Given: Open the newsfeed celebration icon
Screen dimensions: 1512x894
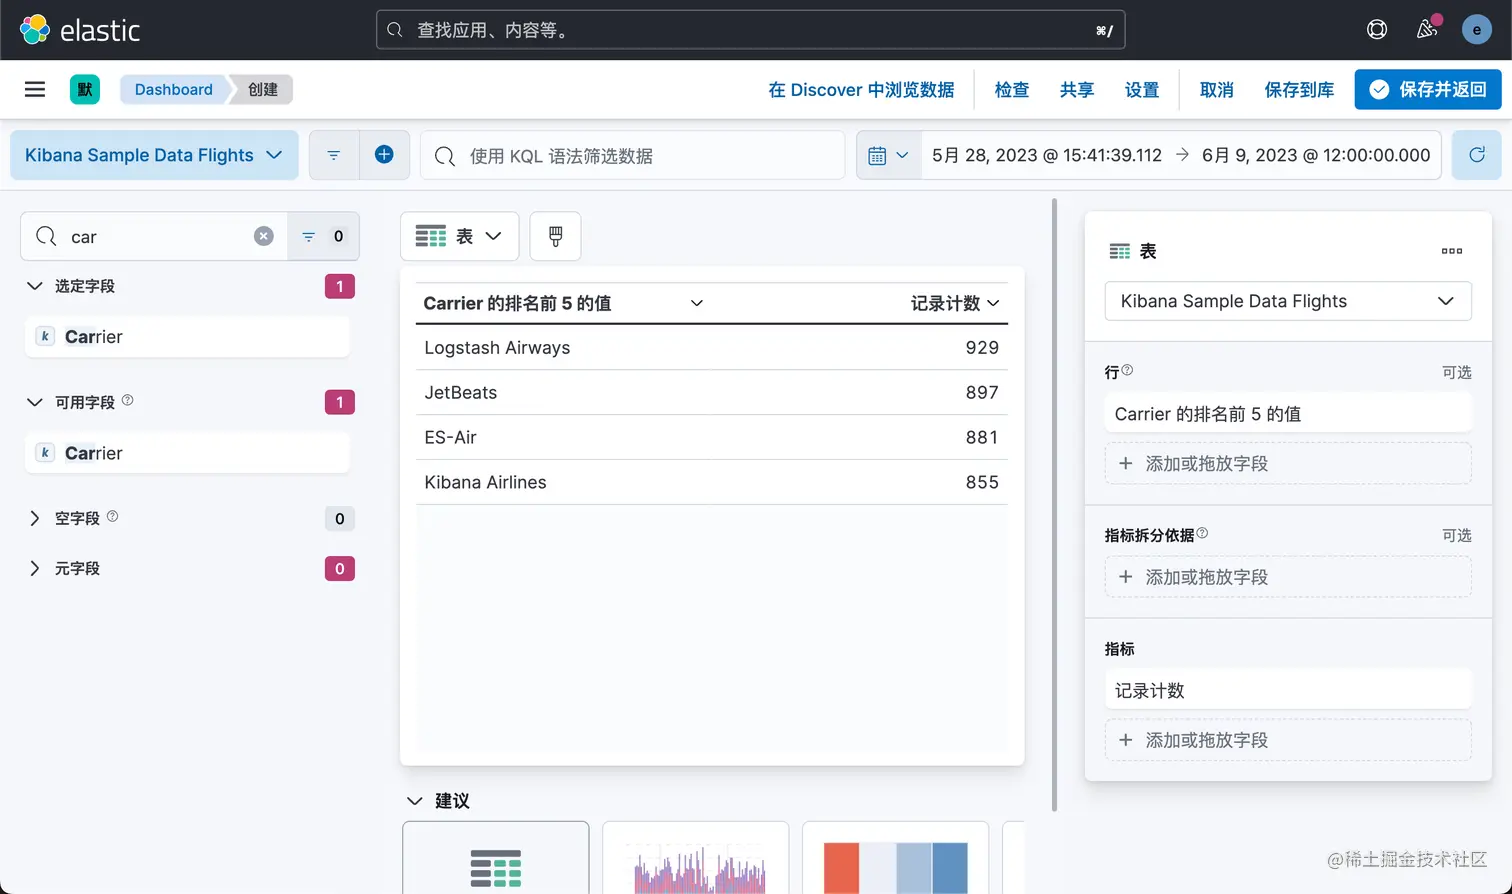Looking at the screenshot, I should (x=1427, y=29).
